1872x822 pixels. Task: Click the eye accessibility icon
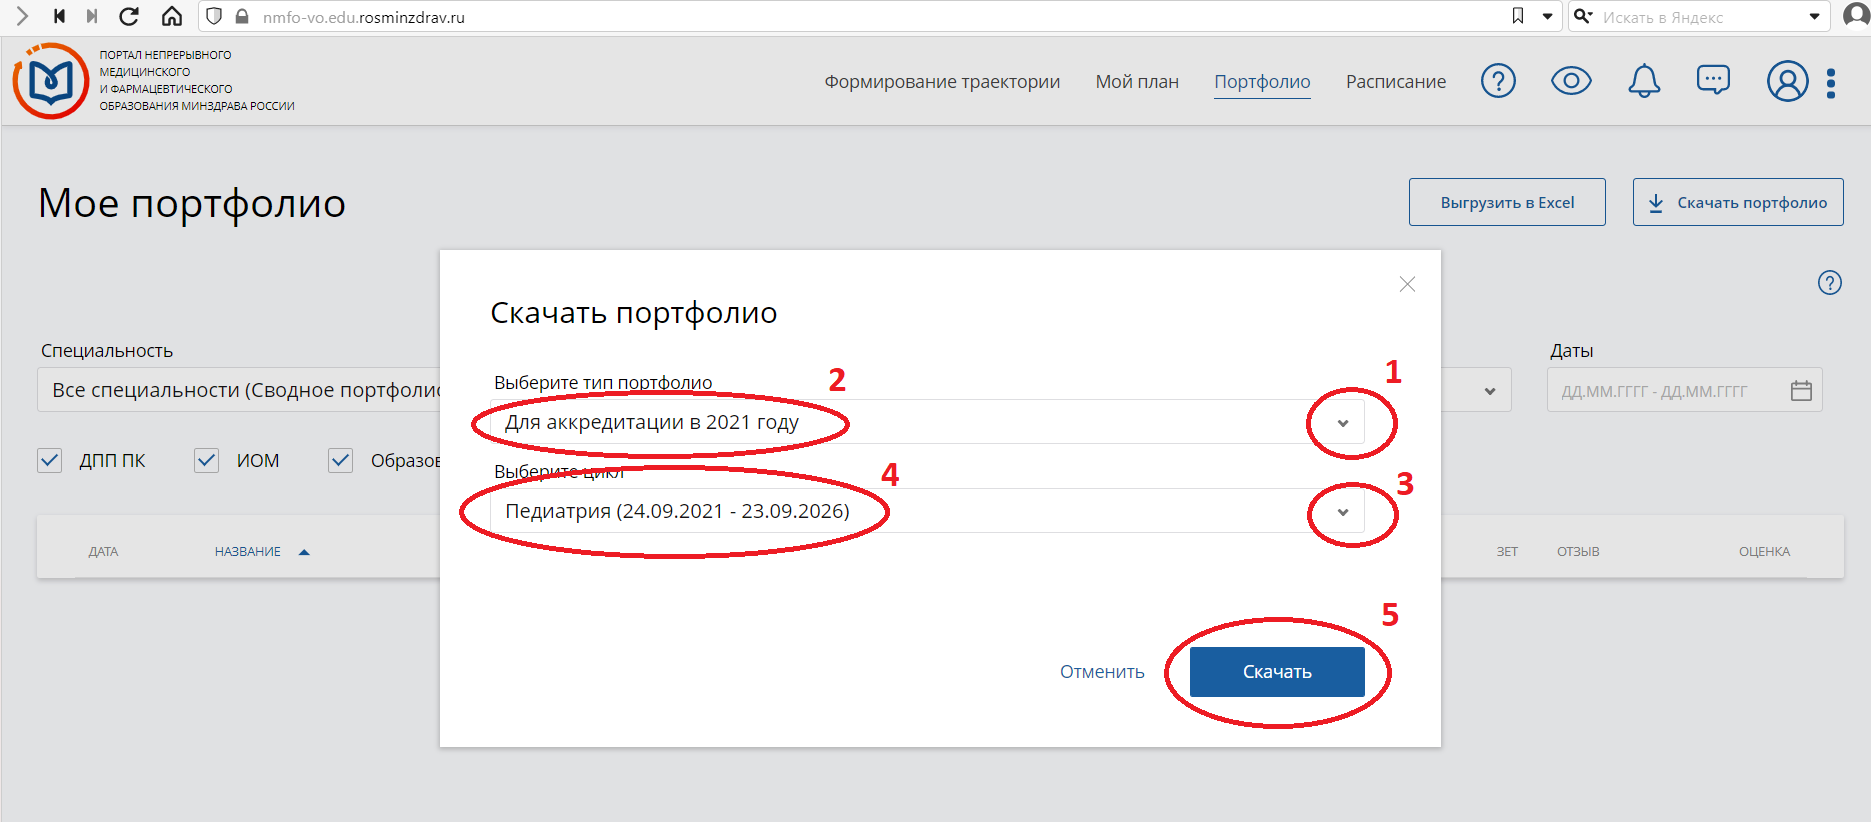tap(1570, 81)
